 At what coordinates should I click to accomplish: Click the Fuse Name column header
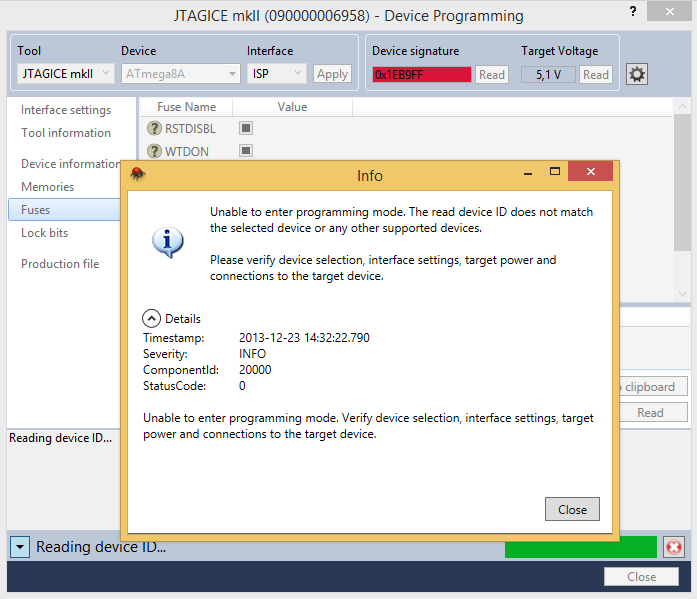pyautogui.click(x=187, y=107)
